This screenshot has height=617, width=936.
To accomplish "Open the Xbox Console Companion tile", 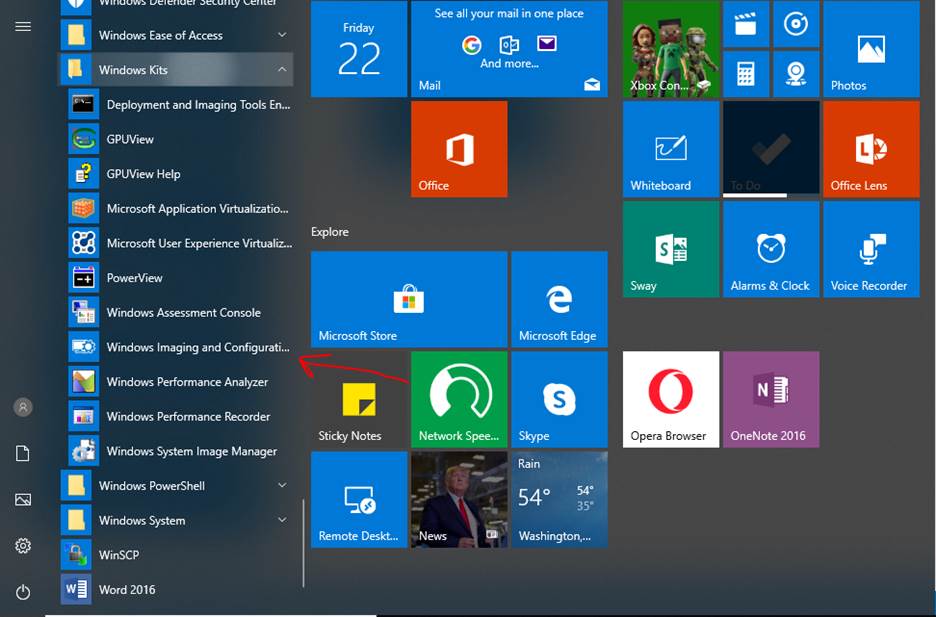I will (x=671, y=49).
